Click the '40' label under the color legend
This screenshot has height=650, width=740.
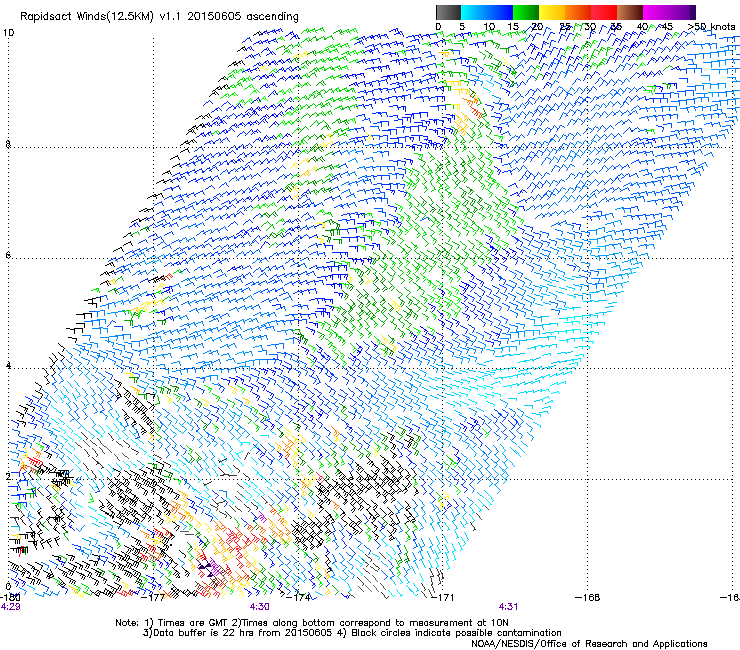coord(642,26)
